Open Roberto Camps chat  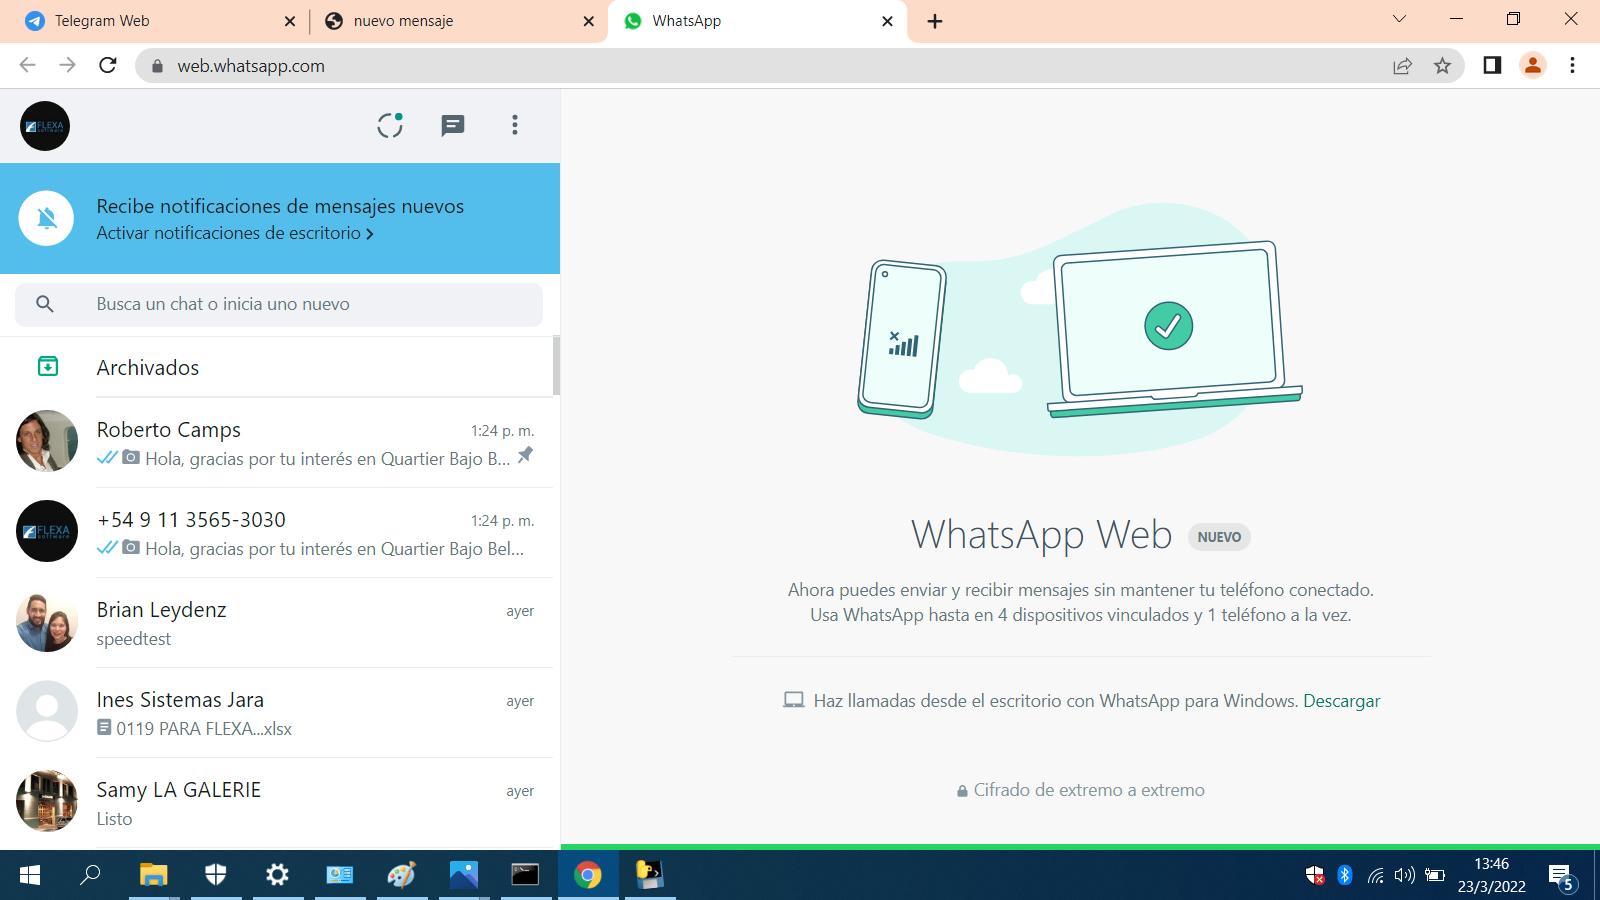[x=276, y=443]
